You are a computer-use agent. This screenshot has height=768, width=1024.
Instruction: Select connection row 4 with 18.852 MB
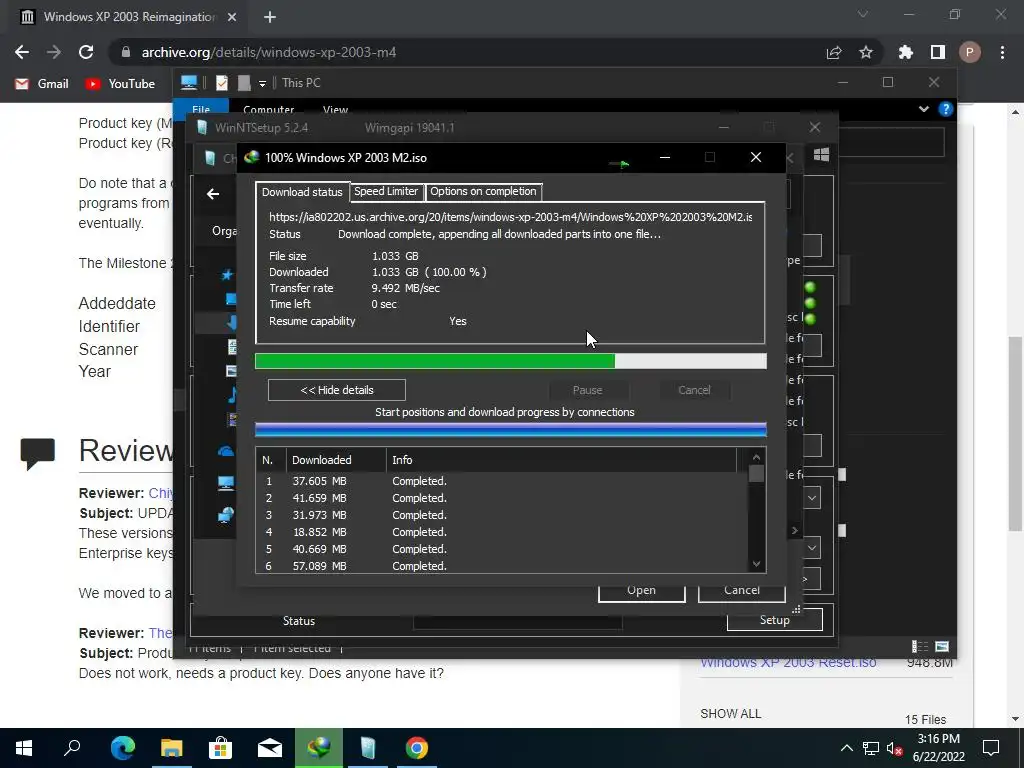tap(502, 532)
